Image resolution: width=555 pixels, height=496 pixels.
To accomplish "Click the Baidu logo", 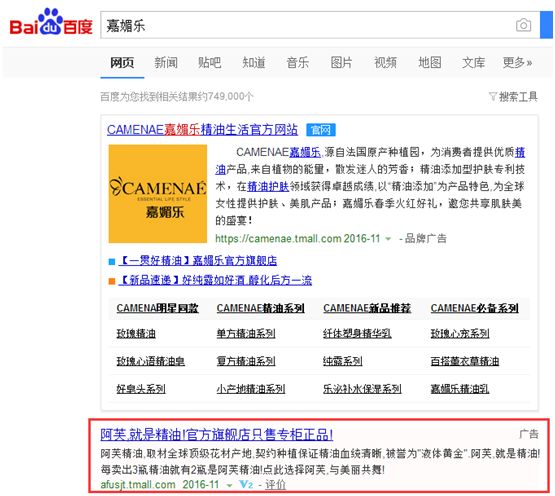I will [51, 23].
